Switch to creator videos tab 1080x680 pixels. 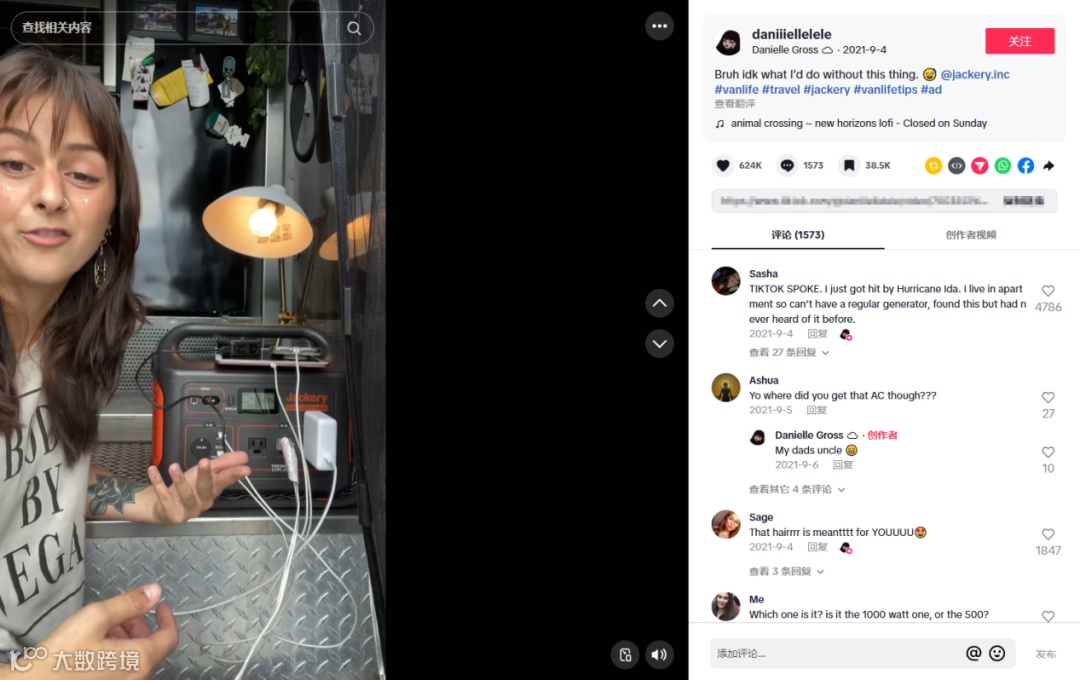970,235
